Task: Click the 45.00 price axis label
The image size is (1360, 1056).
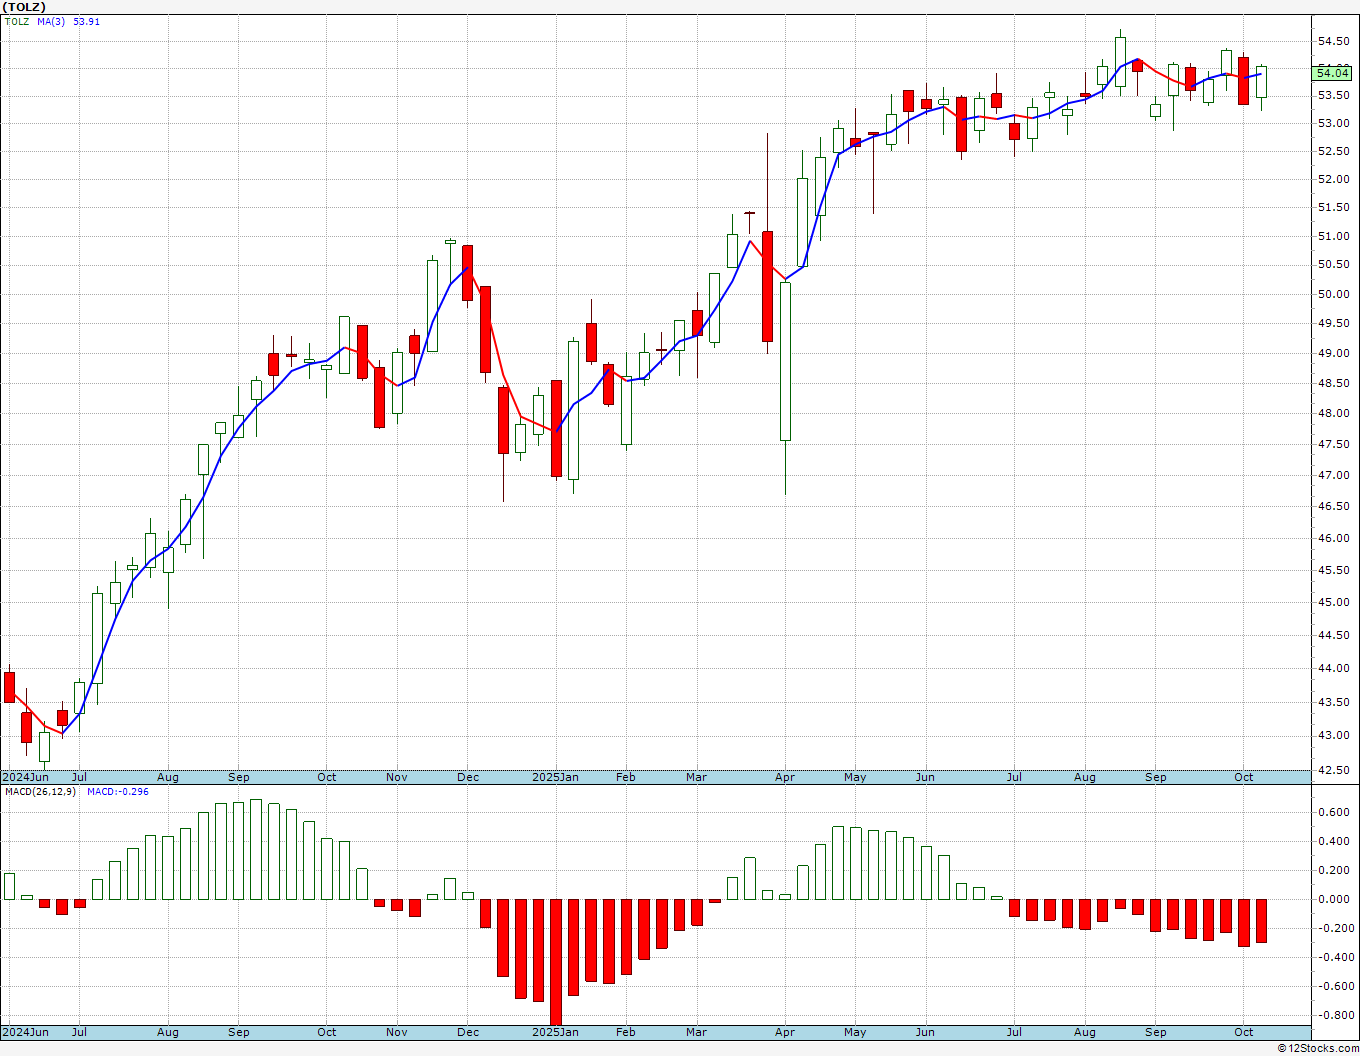Action: click(1334, 602)
